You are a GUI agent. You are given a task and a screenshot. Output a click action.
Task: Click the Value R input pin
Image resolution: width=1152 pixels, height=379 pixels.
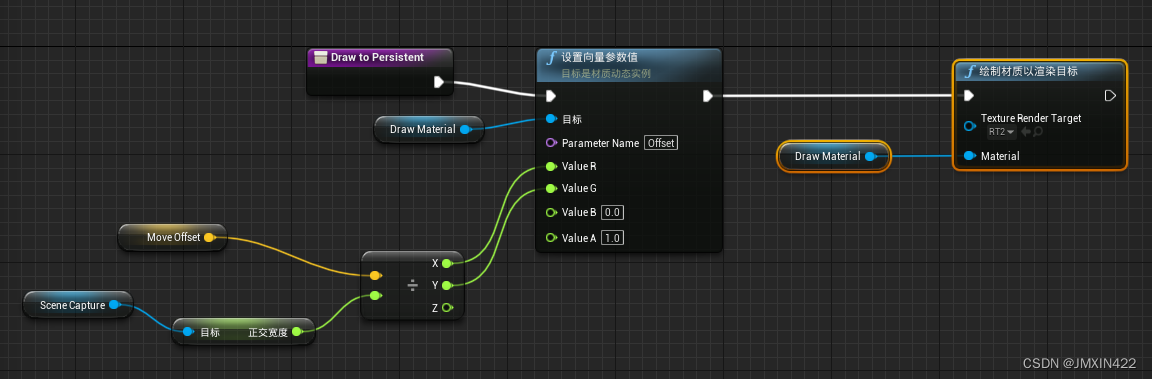point(551,166)
